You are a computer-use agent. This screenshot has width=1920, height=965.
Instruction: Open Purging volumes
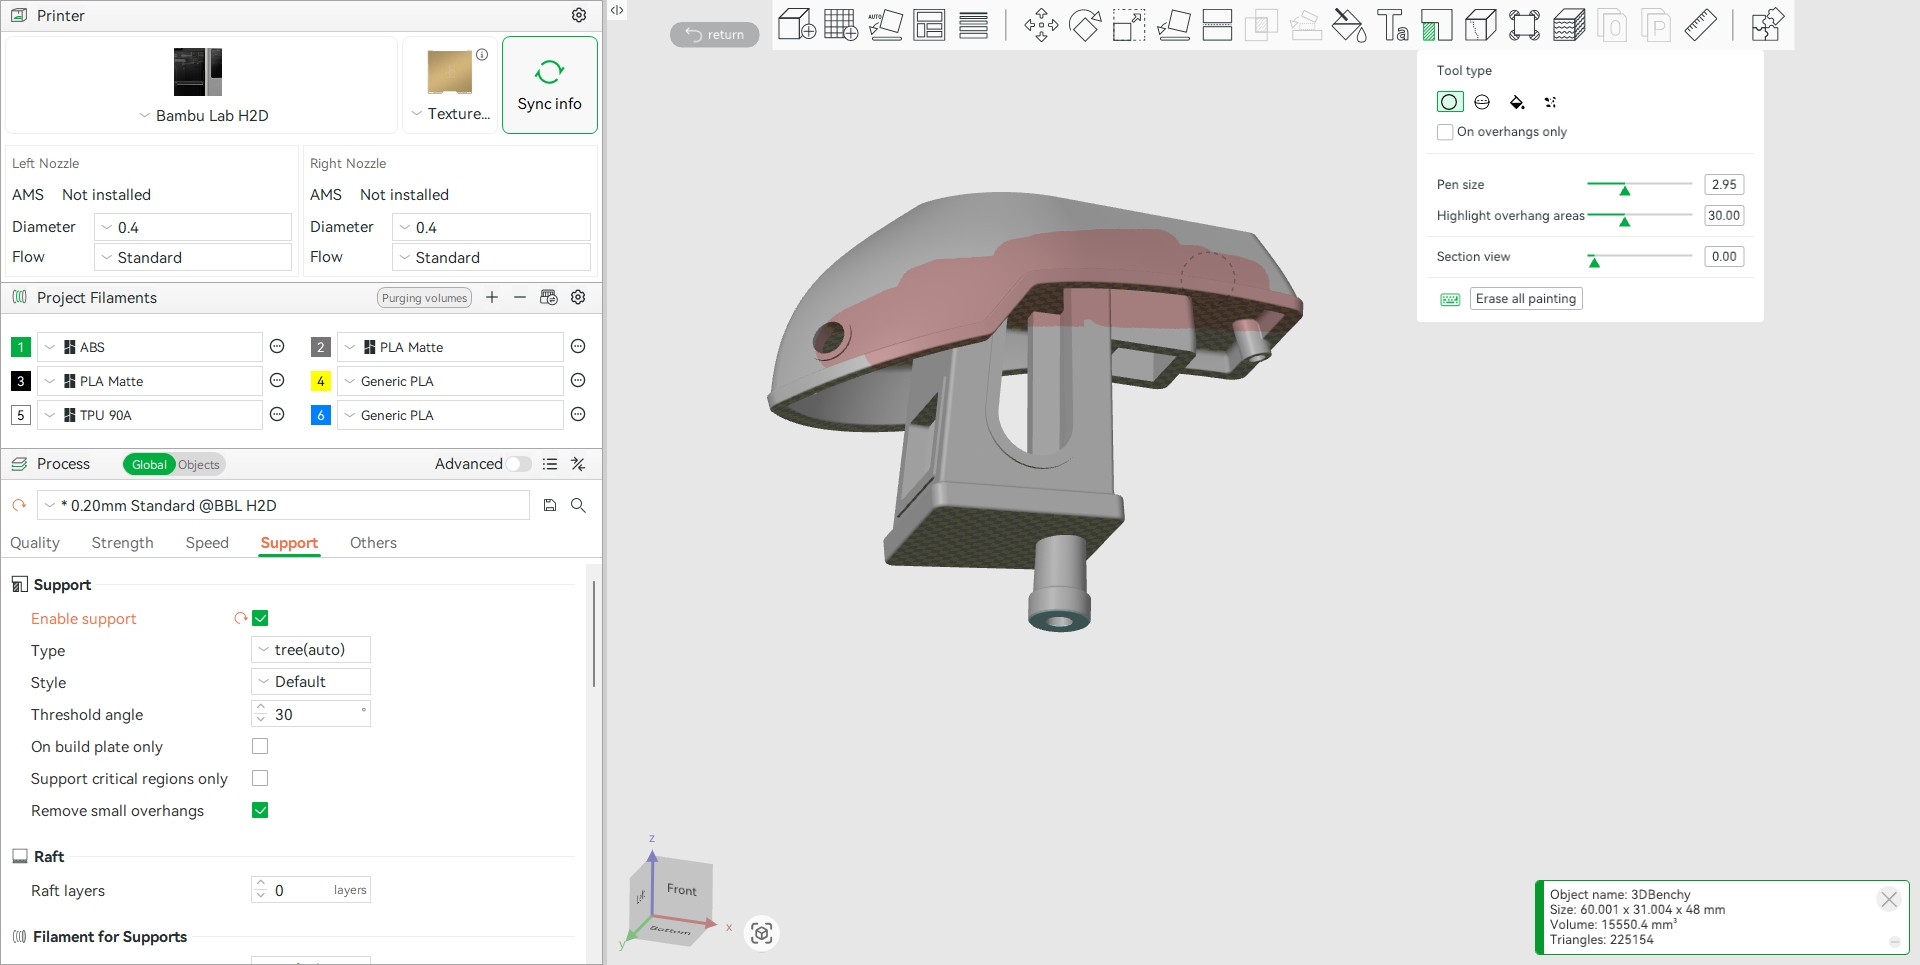pyautogui.click(x=424, y=298)
